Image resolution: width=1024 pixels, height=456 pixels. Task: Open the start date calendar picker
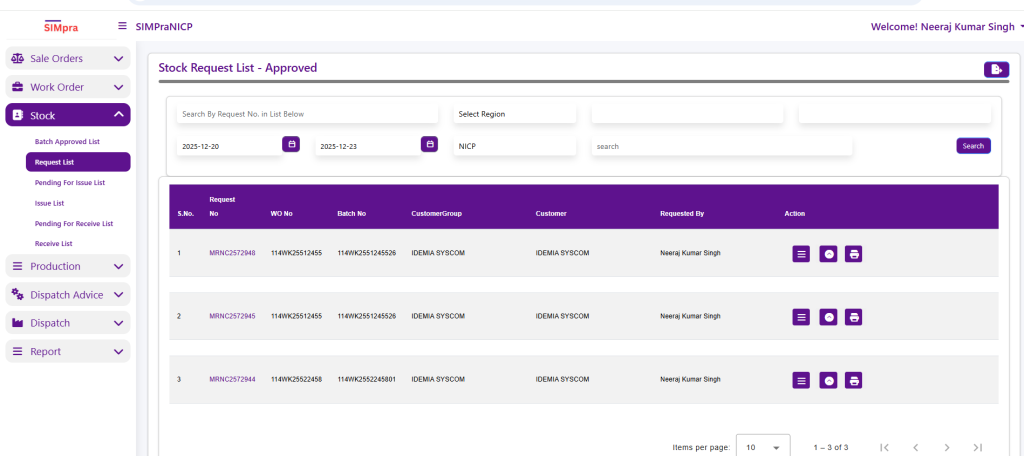[292, 145]
